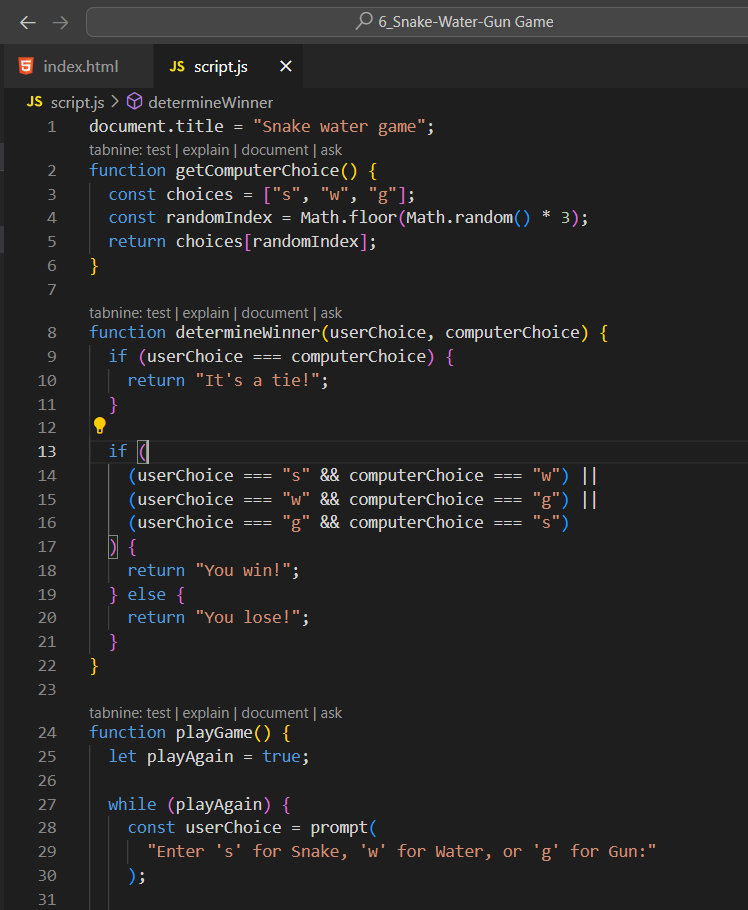Viewport: 748px width, 910px height.
Task: Click tabnine 'test' above playGame
Action: (158, 713)
